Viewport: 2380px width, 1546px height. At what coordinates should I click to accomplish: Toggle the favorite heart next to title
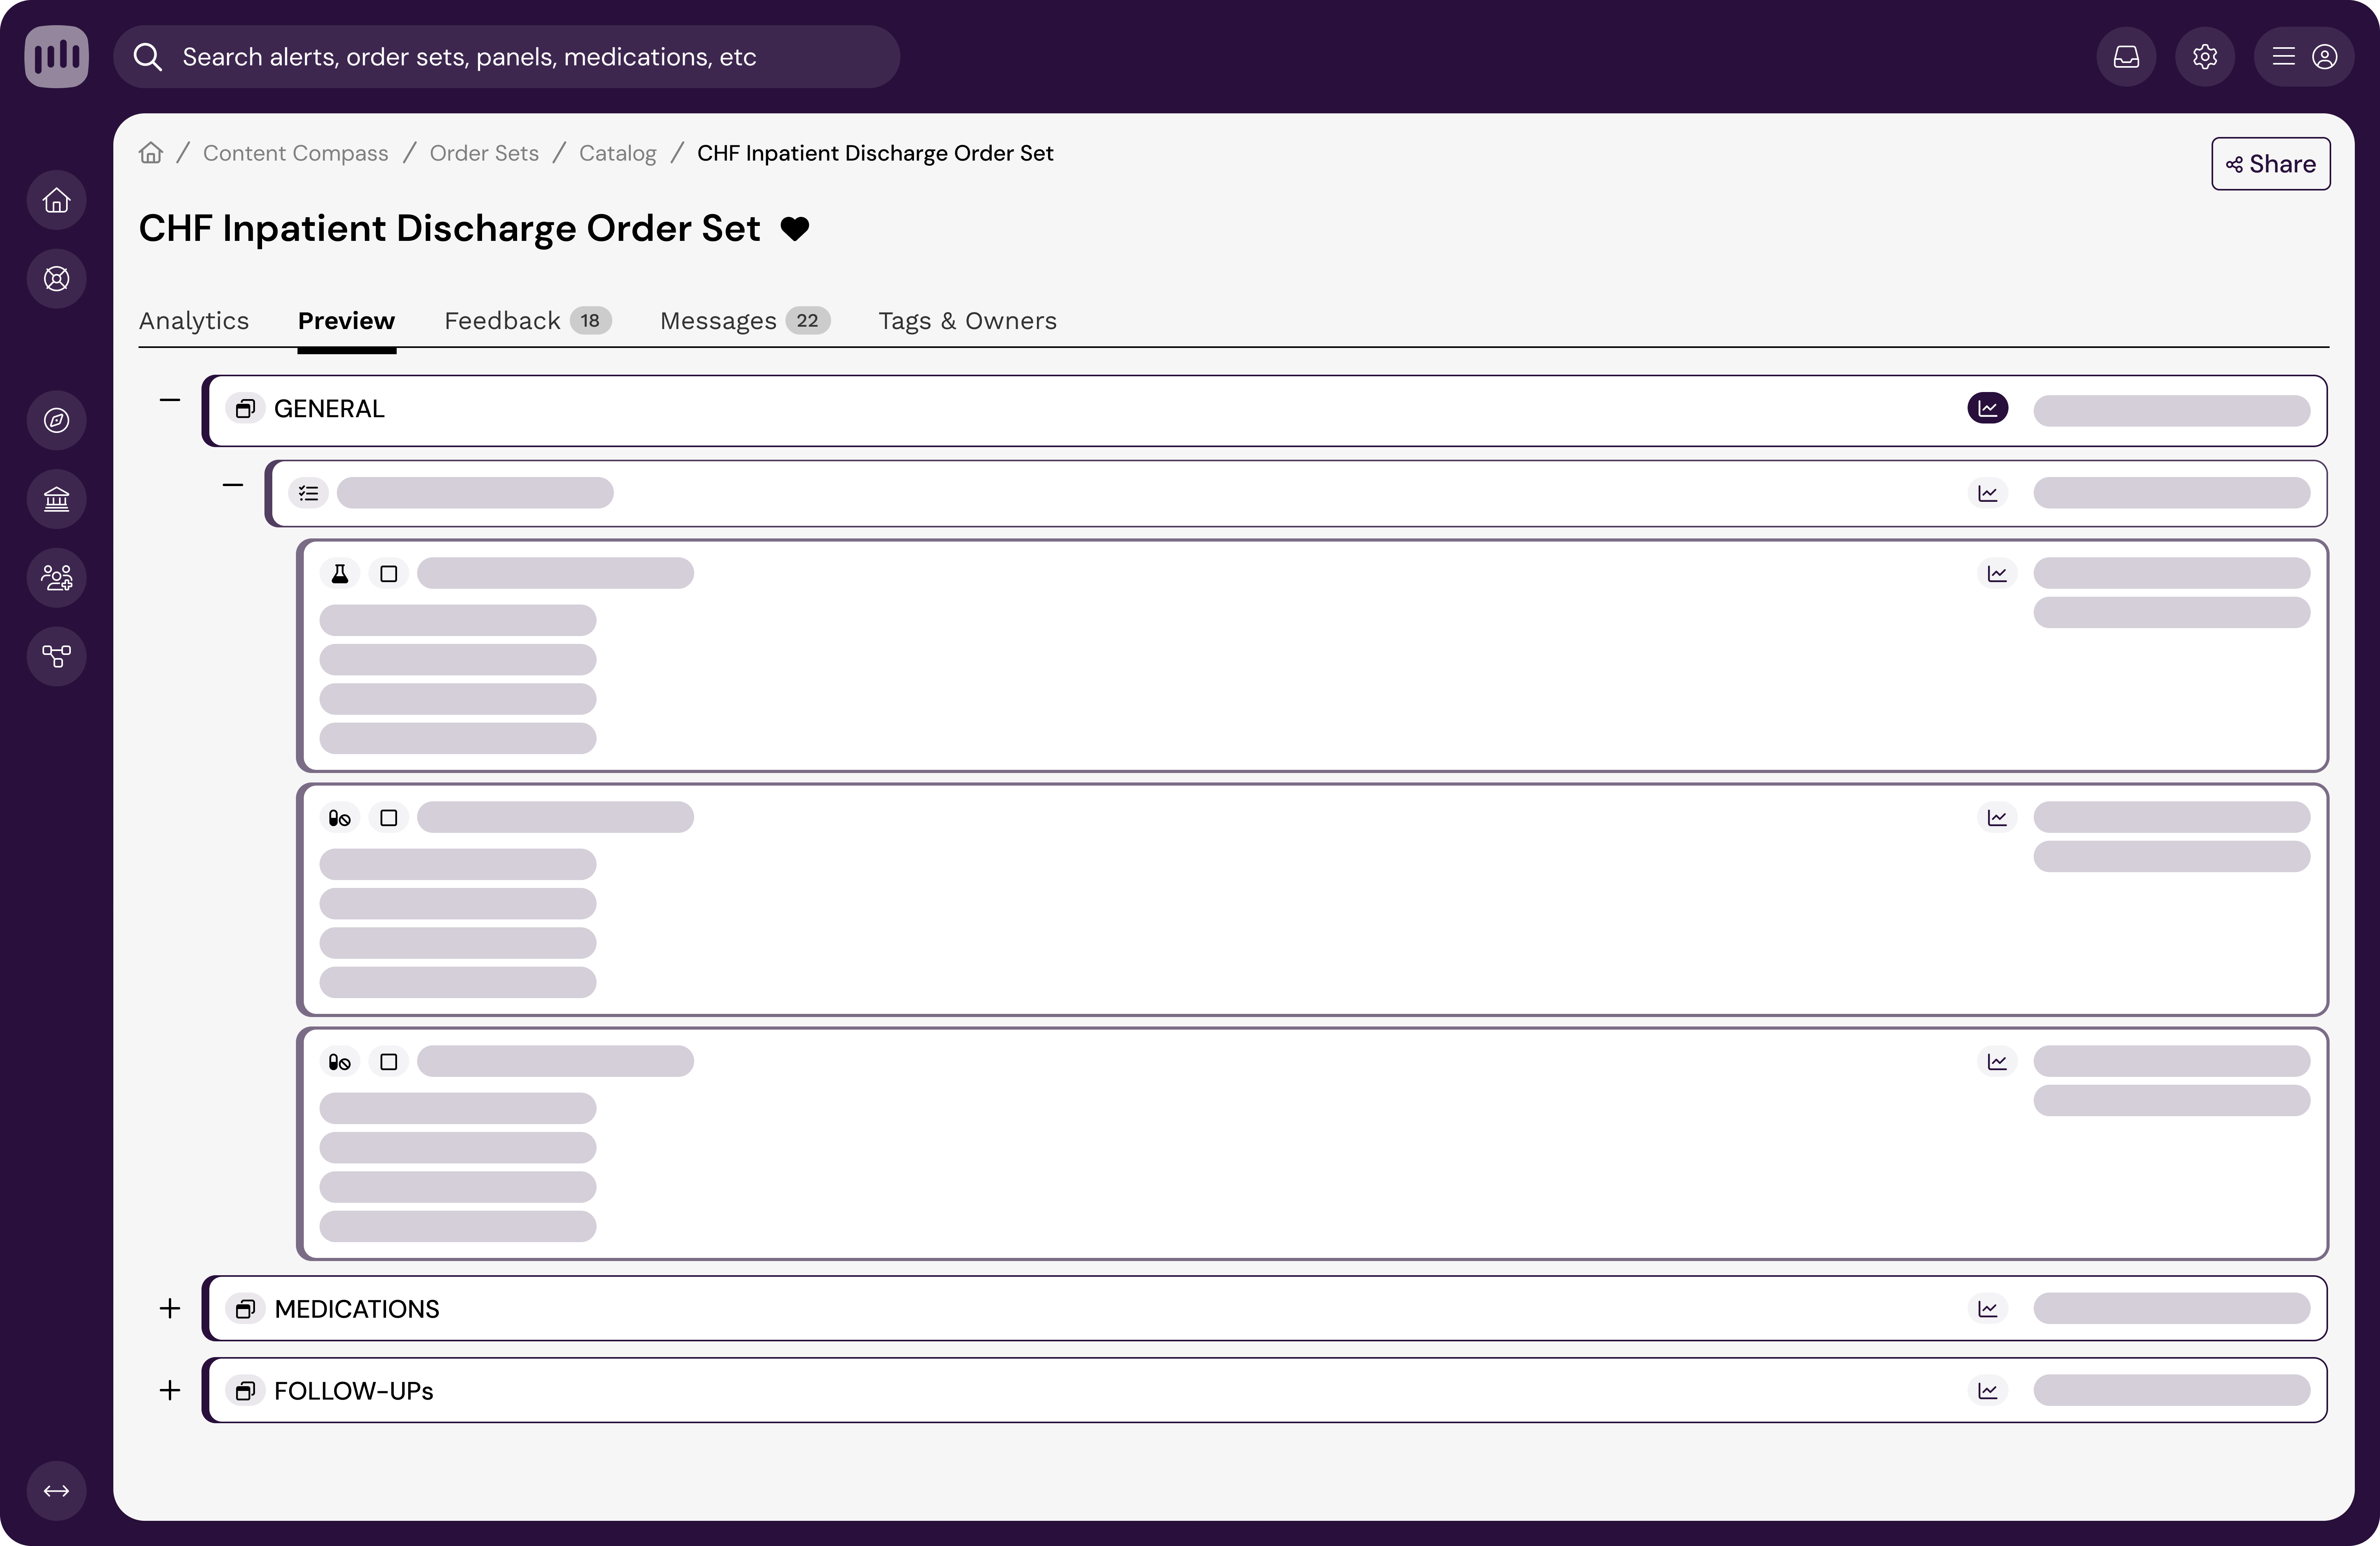[795, 229]
